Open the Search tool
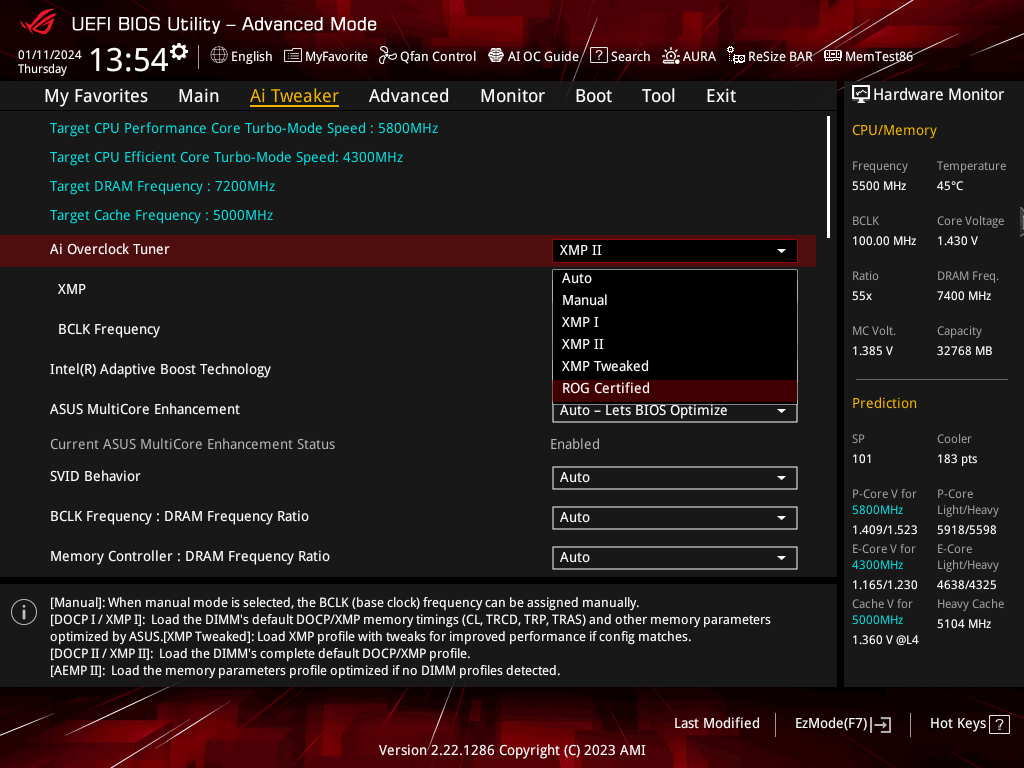Image resolution: width=1024 pixels, height=768 pixels. click(620, 56)
